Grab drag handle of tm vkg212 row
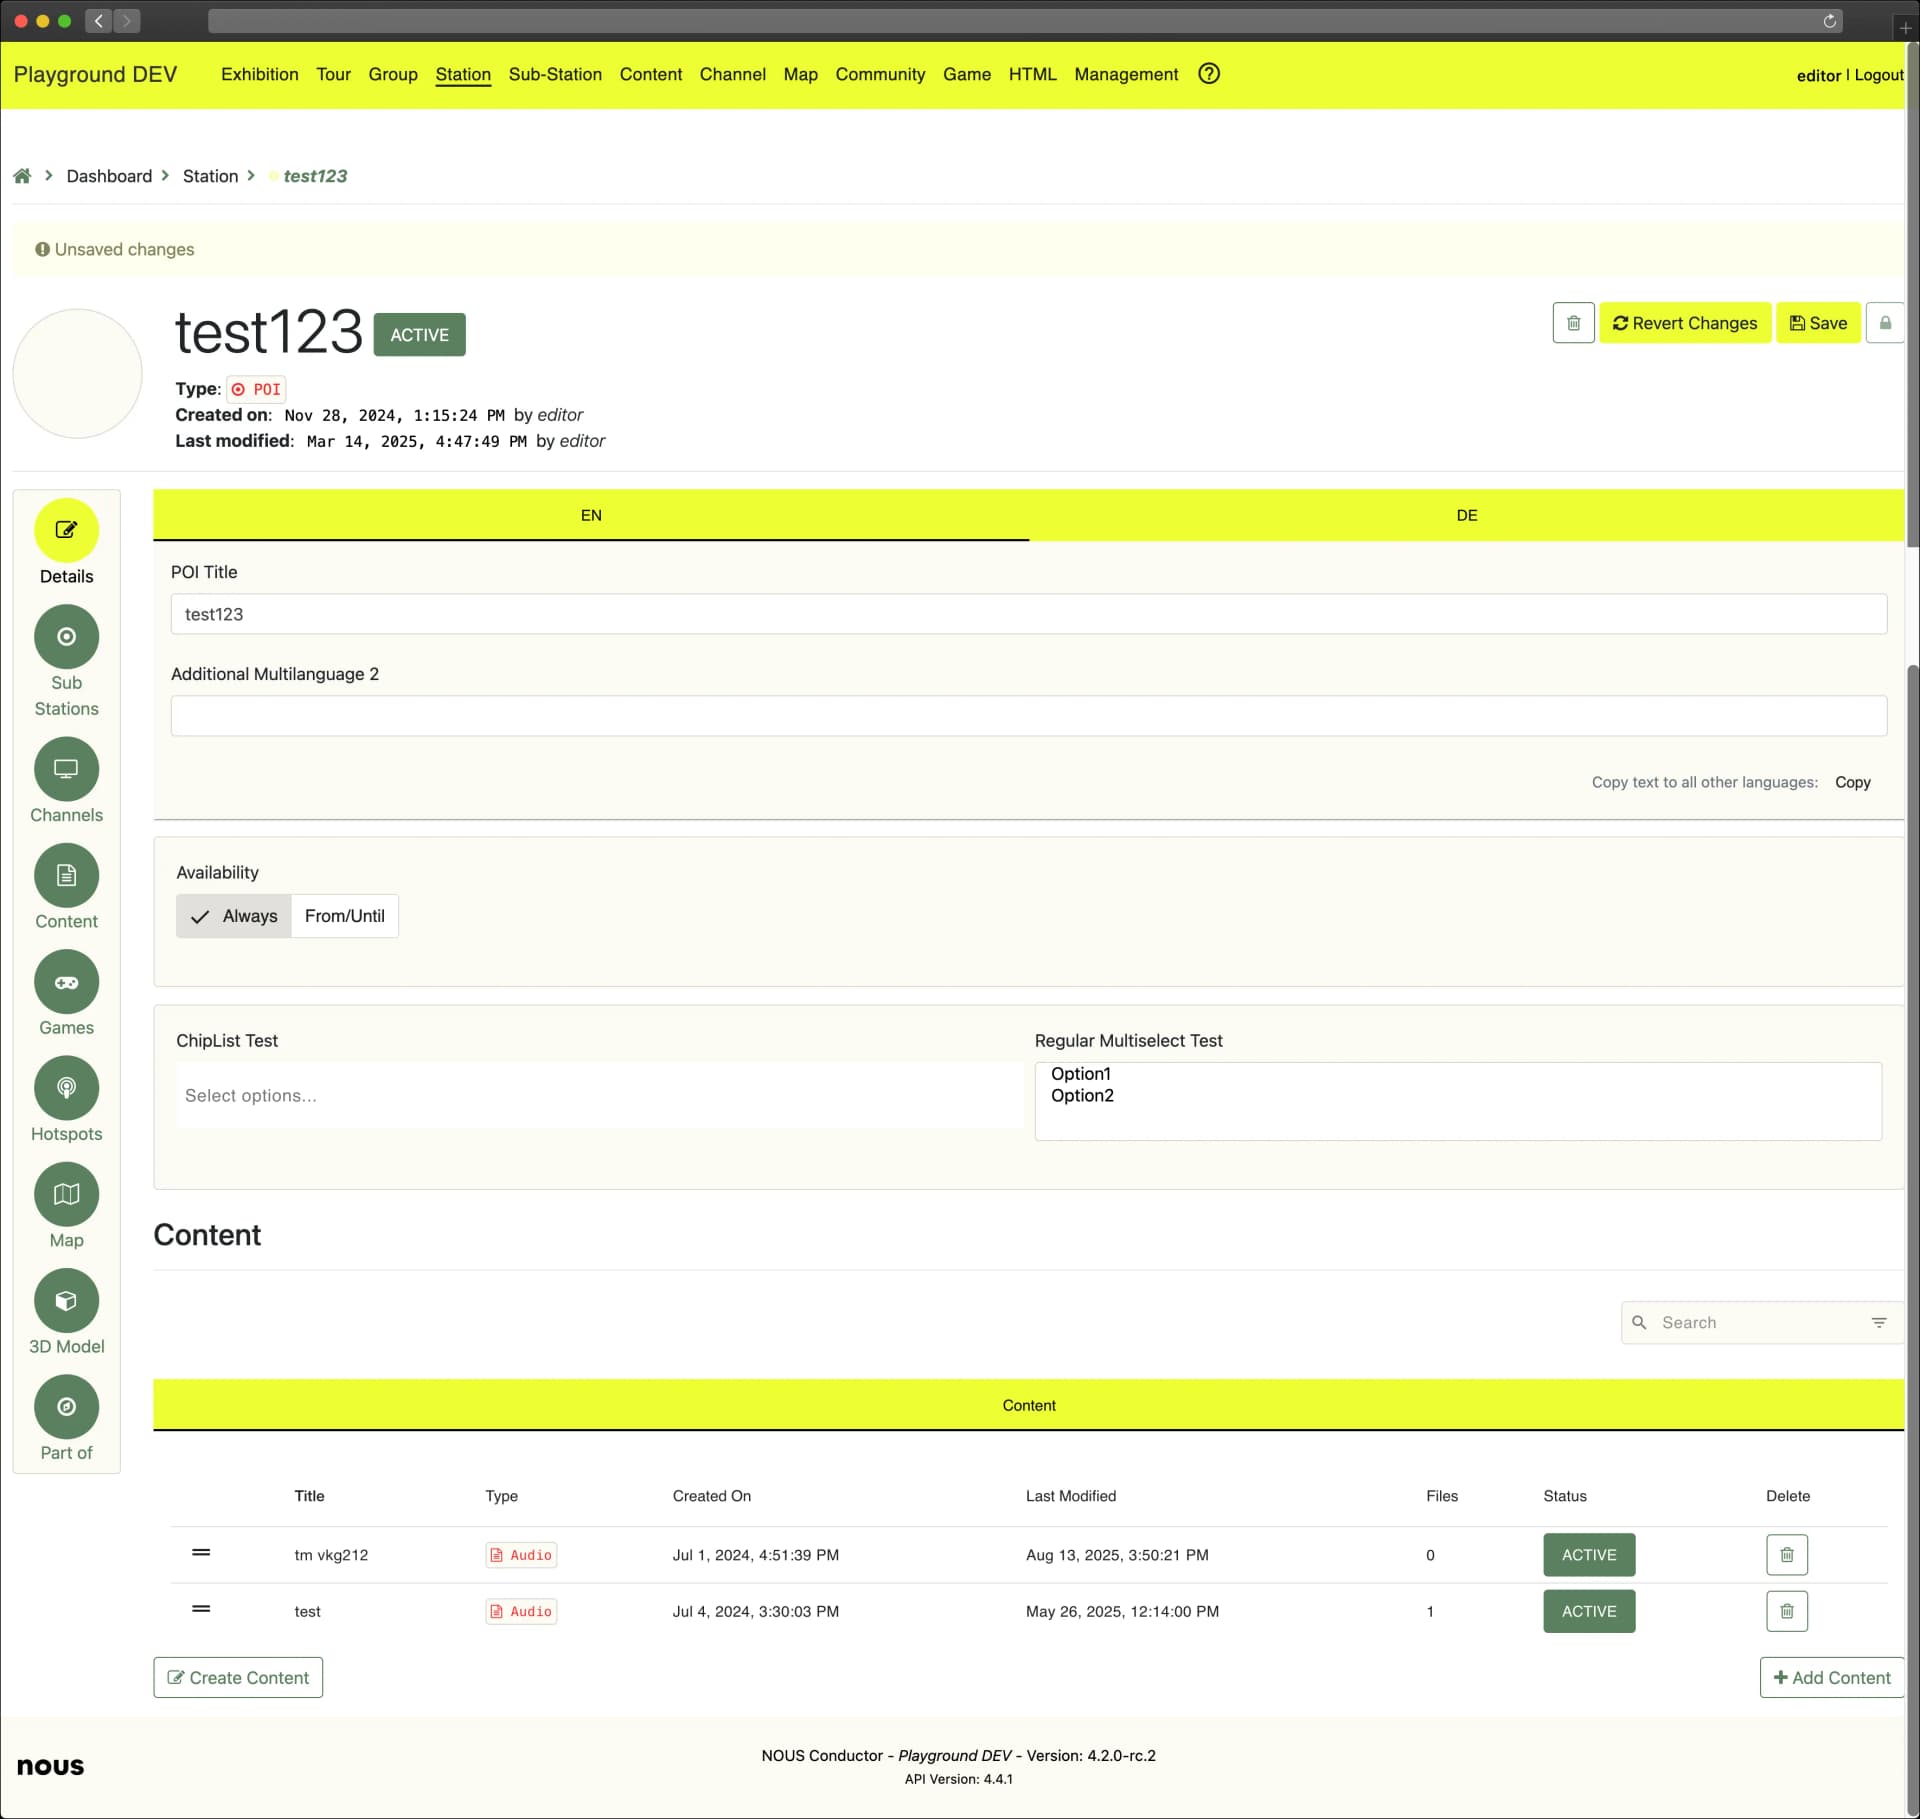 tap(201, 1552)
